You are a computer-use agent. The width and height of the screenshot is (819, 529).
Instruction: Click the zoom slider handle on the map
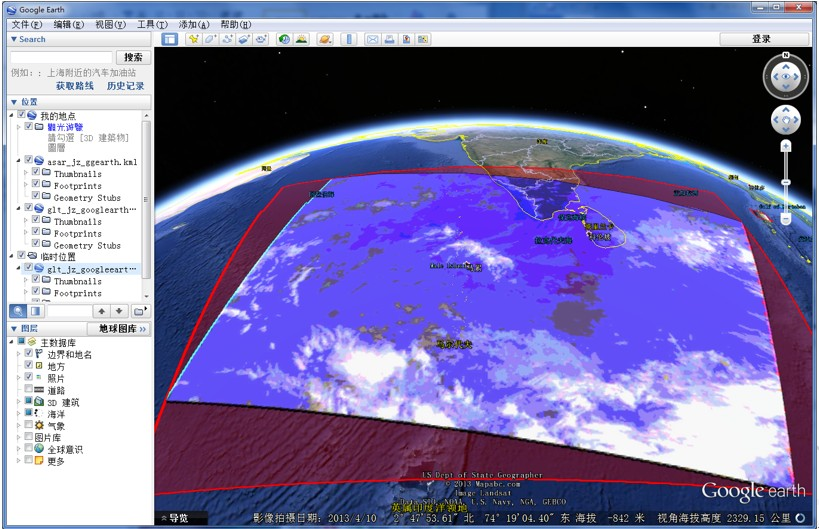click(786, 182)
